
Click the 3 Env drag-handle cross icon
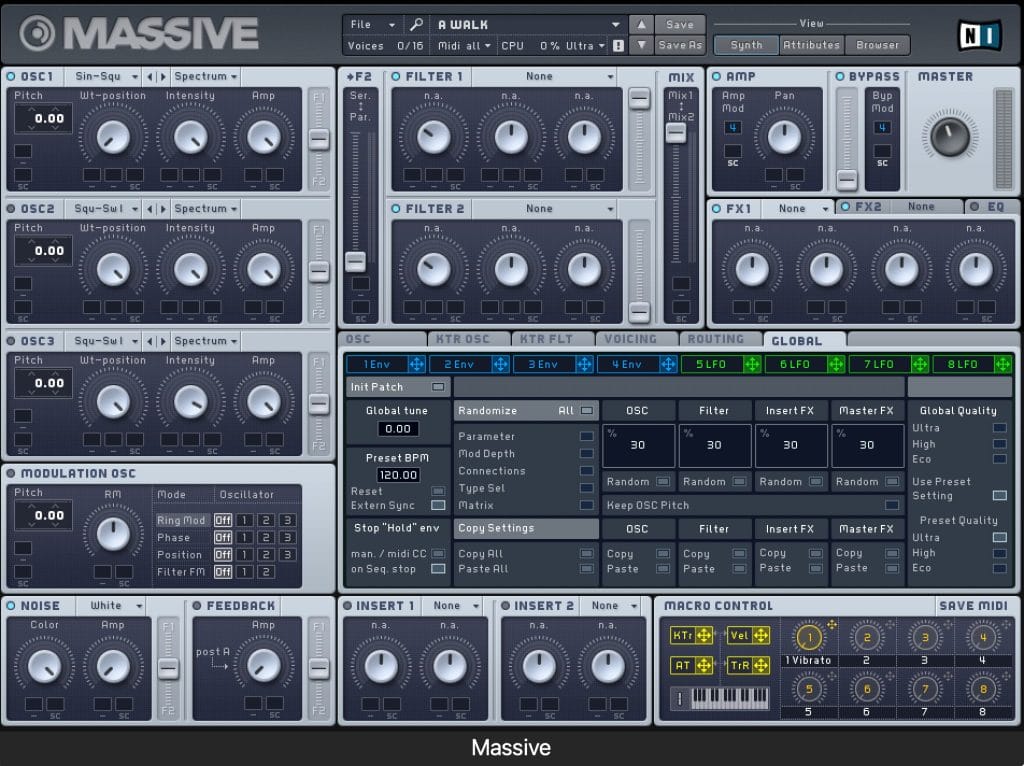584,364
